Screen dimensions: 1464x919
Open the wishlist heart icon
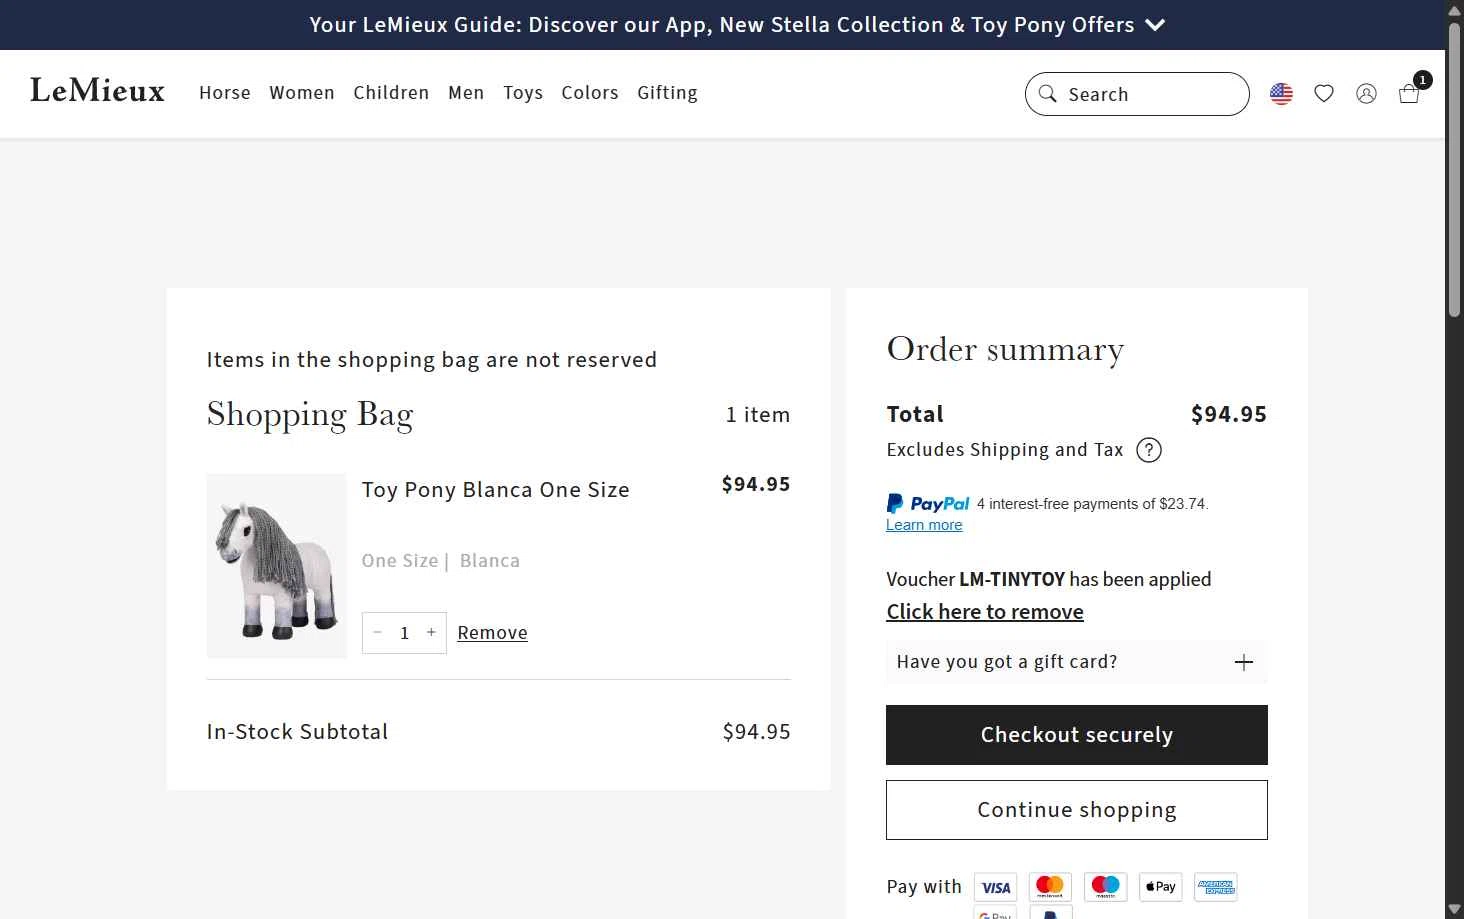pyautogui.click(x=1324, y=94)
